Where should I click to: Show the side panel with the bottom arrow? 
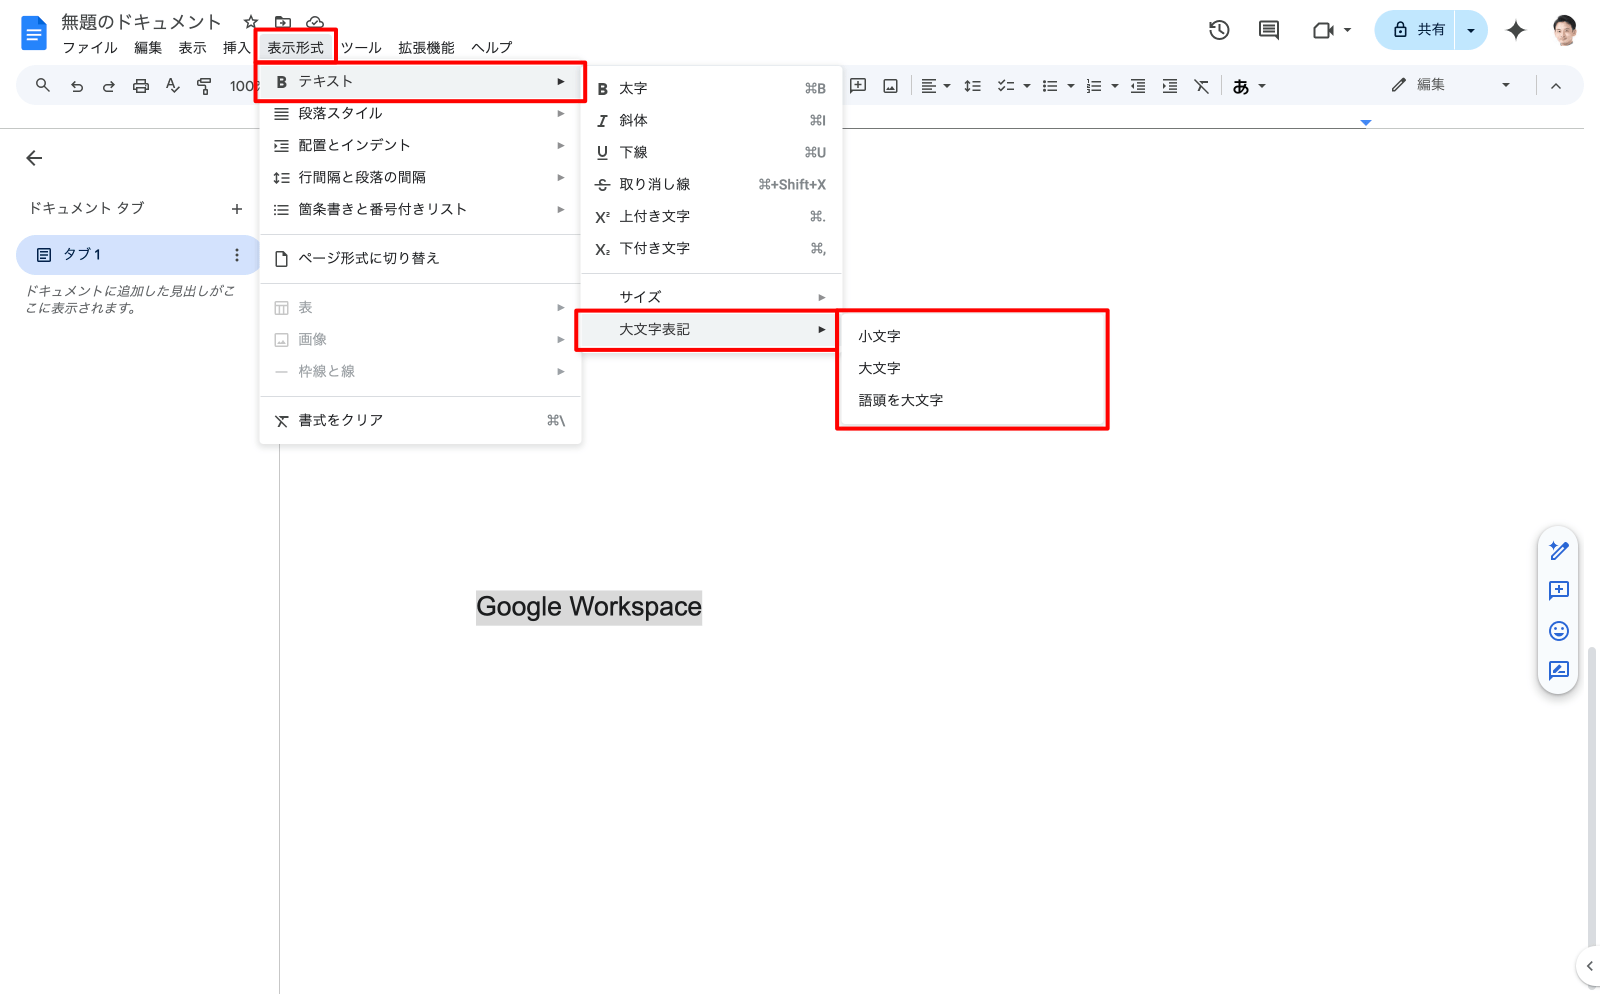tap(1589, 966)
